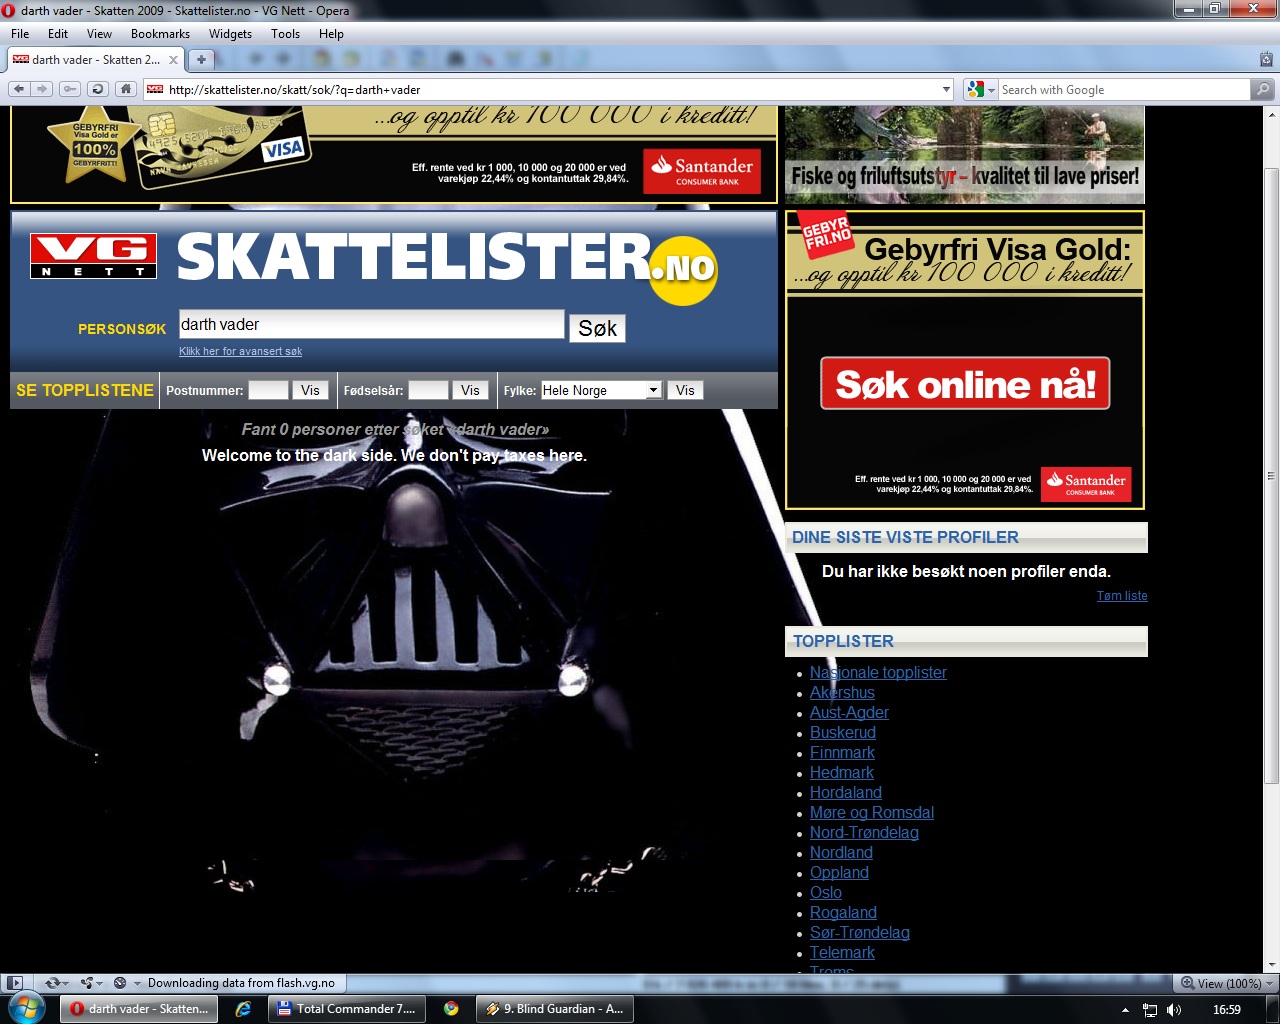
Task: Click the volume speaker icon in tray
Action: [x=1174, y=1010]
